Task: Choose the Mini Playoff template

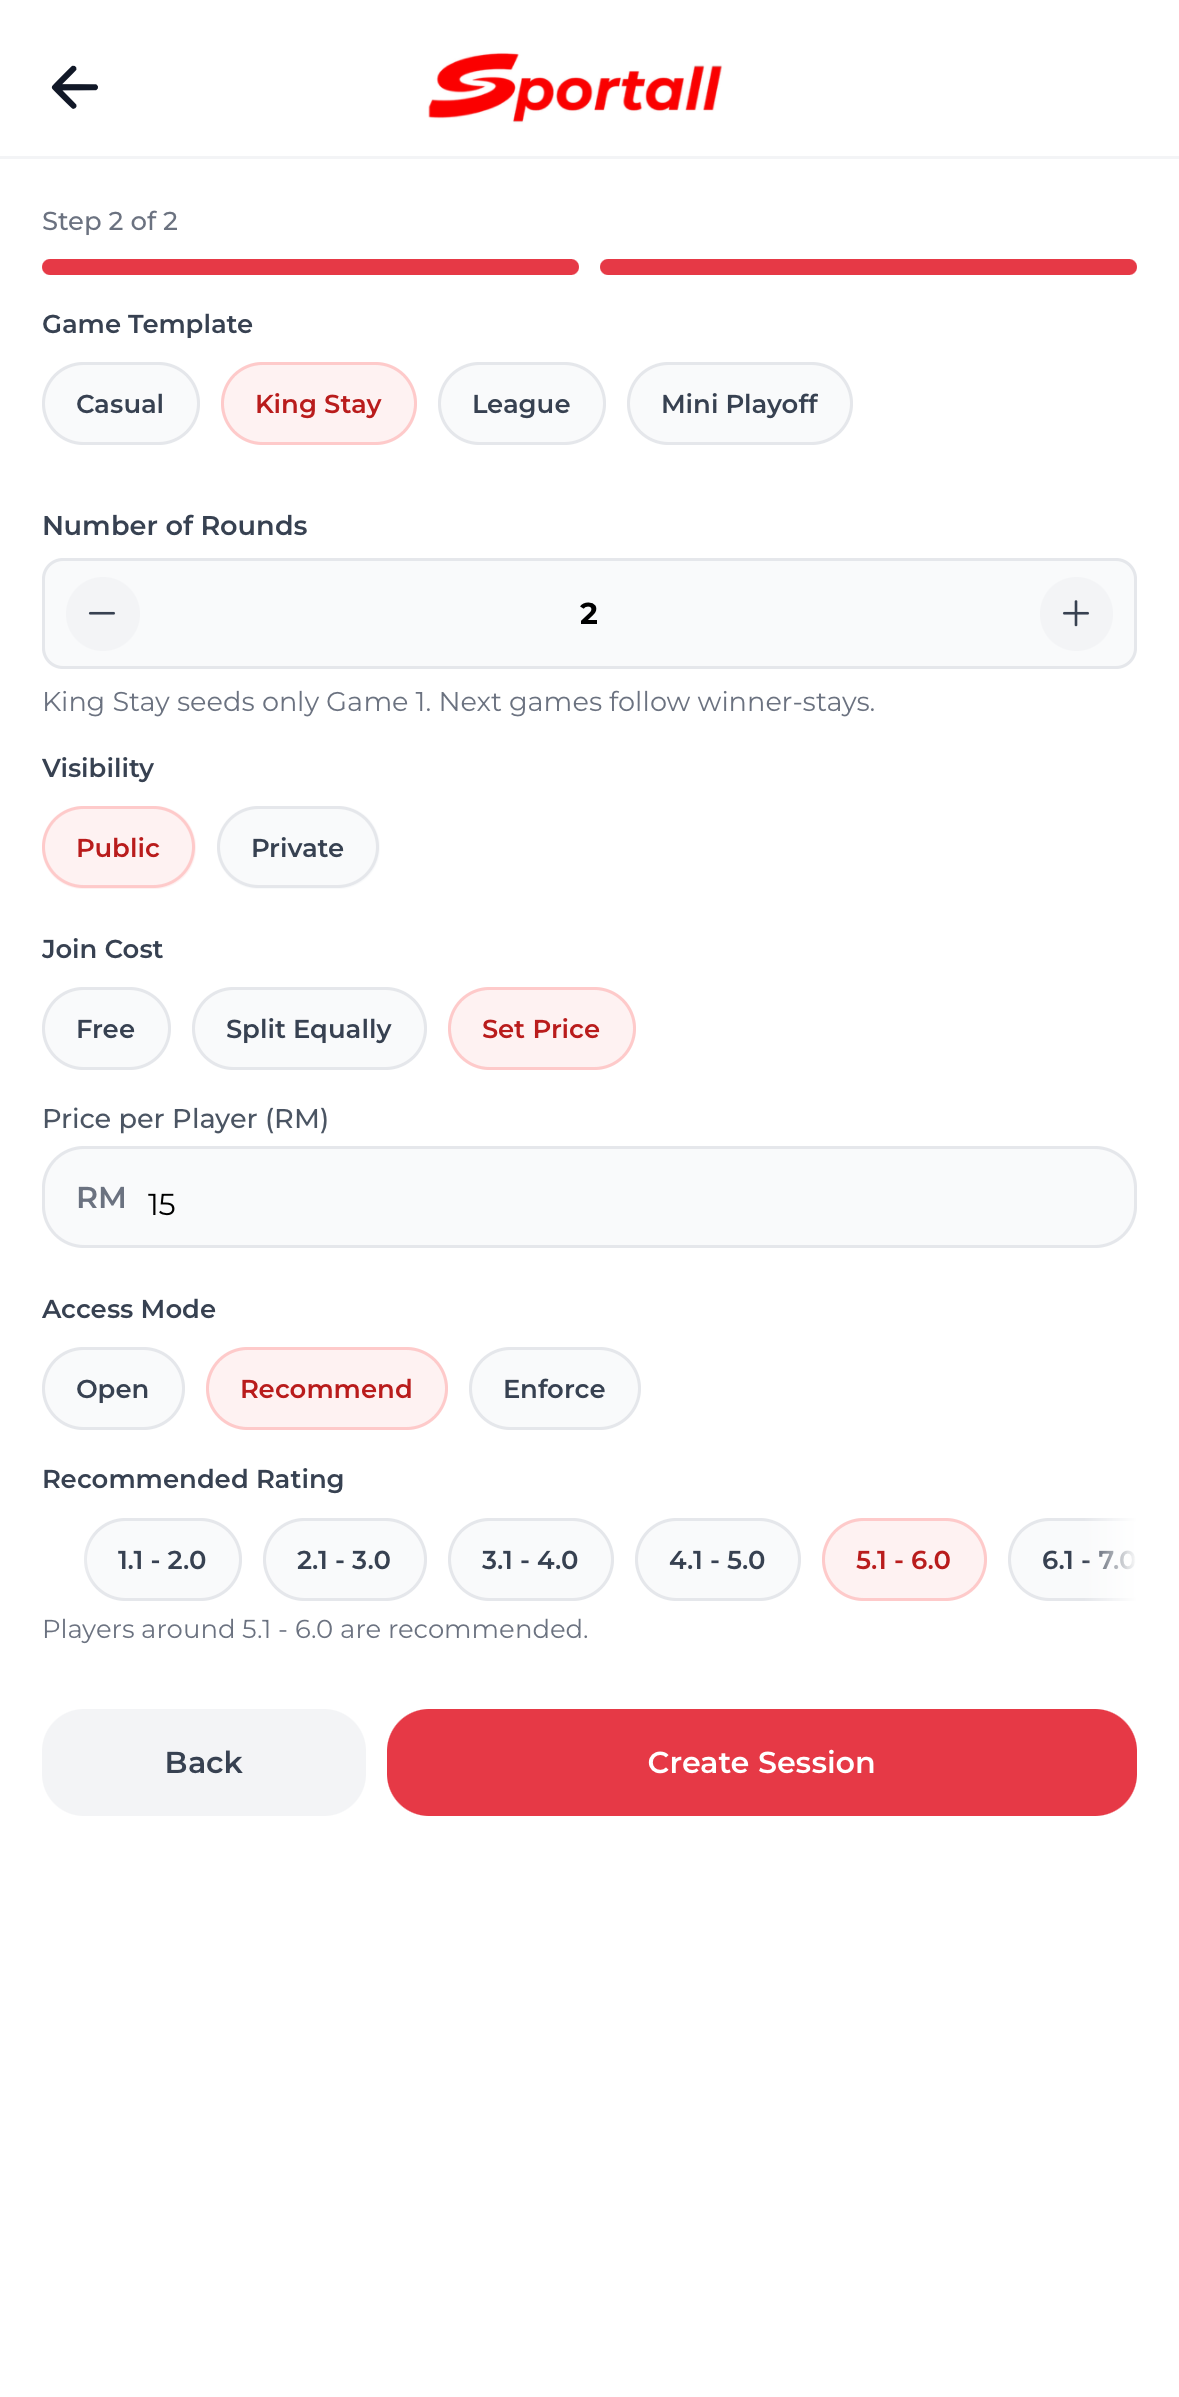Action: 739,403
